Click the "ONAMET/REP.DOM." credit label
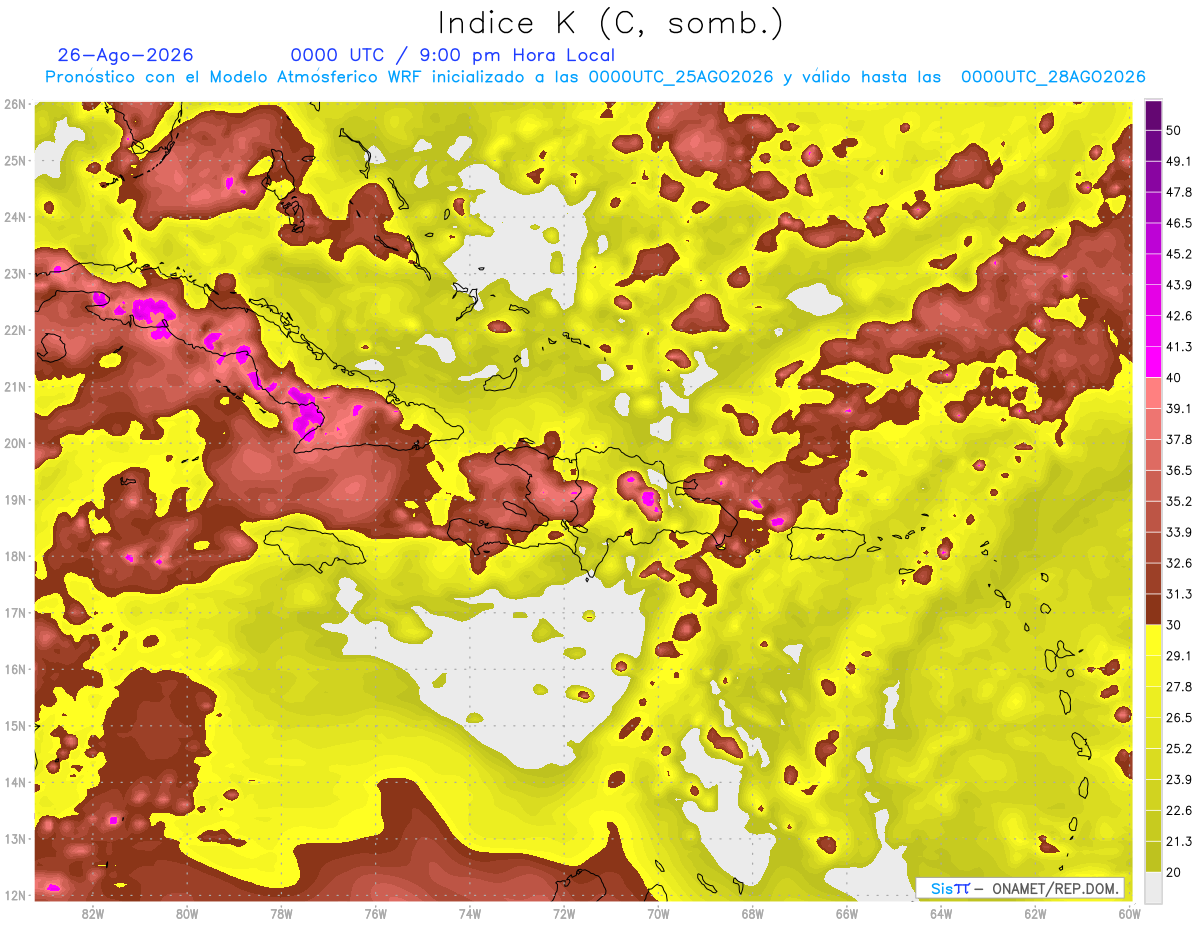The width and height of the screenshot is (1200, 927). tap(1055, 888)
